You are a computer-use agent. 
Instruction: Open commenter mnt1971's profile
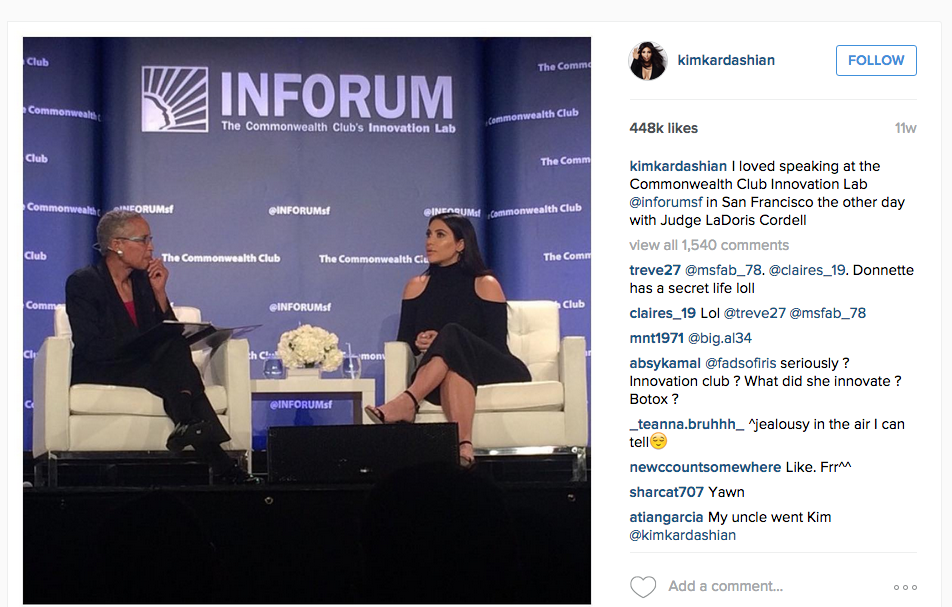pyautogui.click(x=656, y=338)
